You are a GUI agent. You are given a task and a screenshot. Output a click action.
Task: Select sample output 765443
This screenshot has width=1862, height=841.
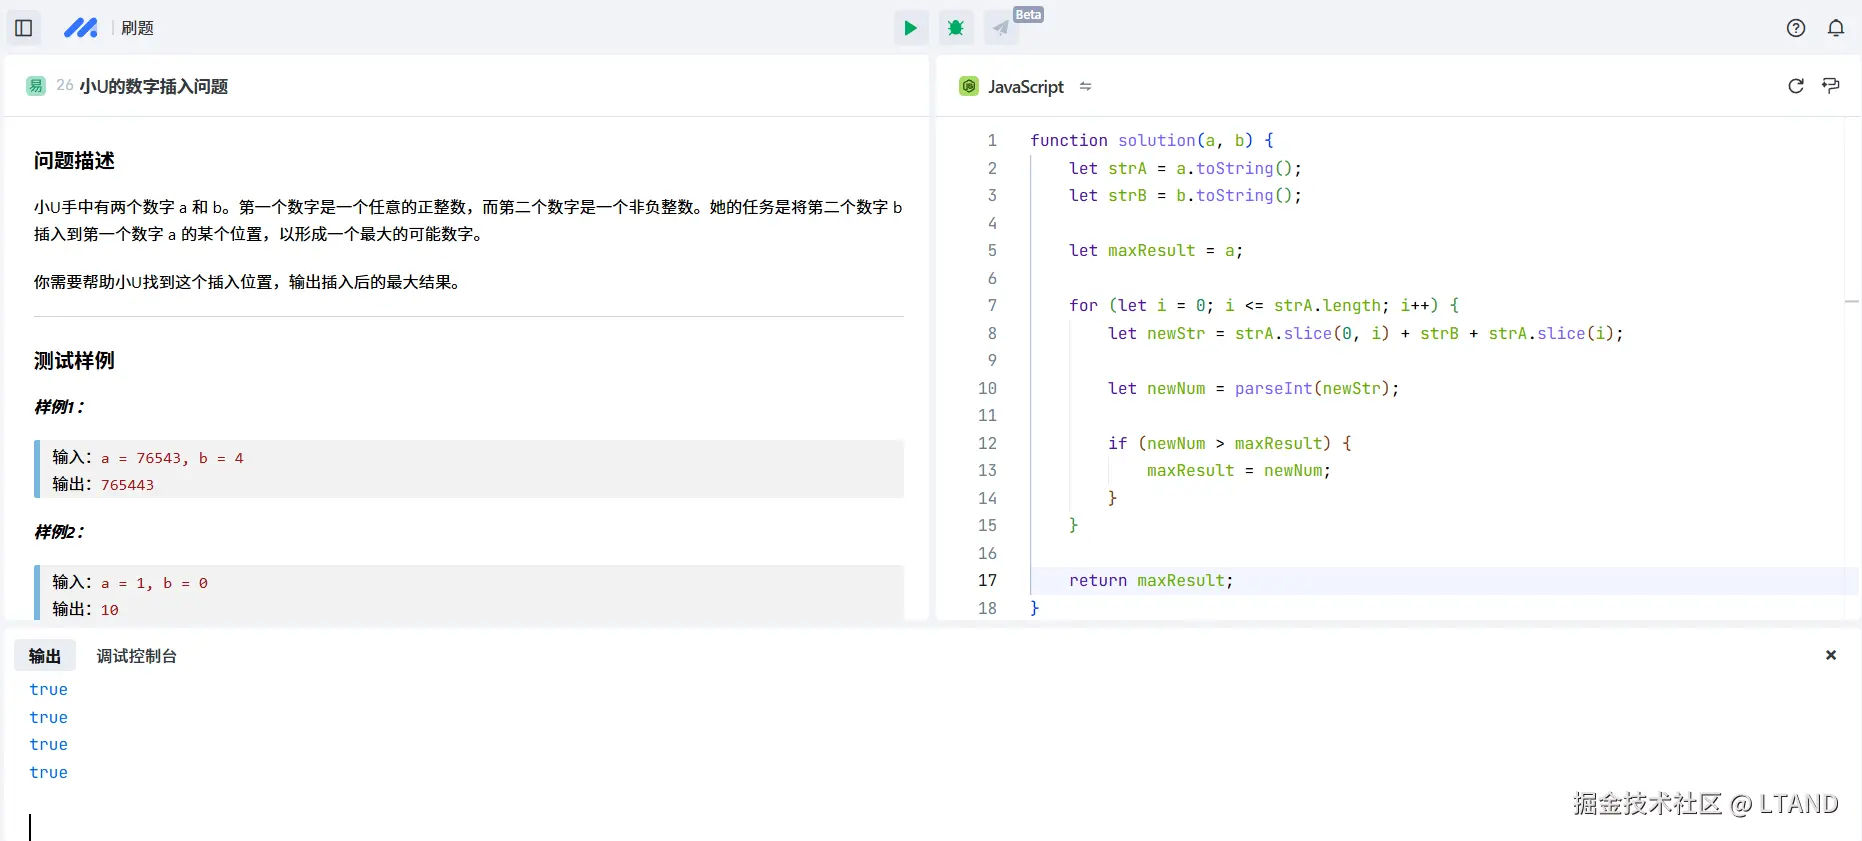pos(127,485)
